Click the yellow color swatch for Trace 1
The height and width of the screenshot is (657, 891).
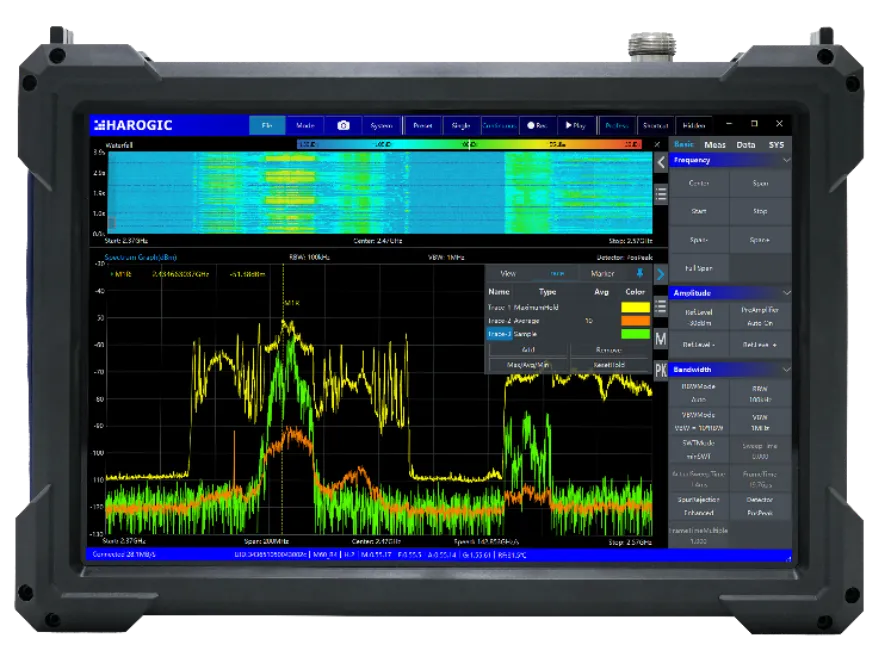coord(635,307)
